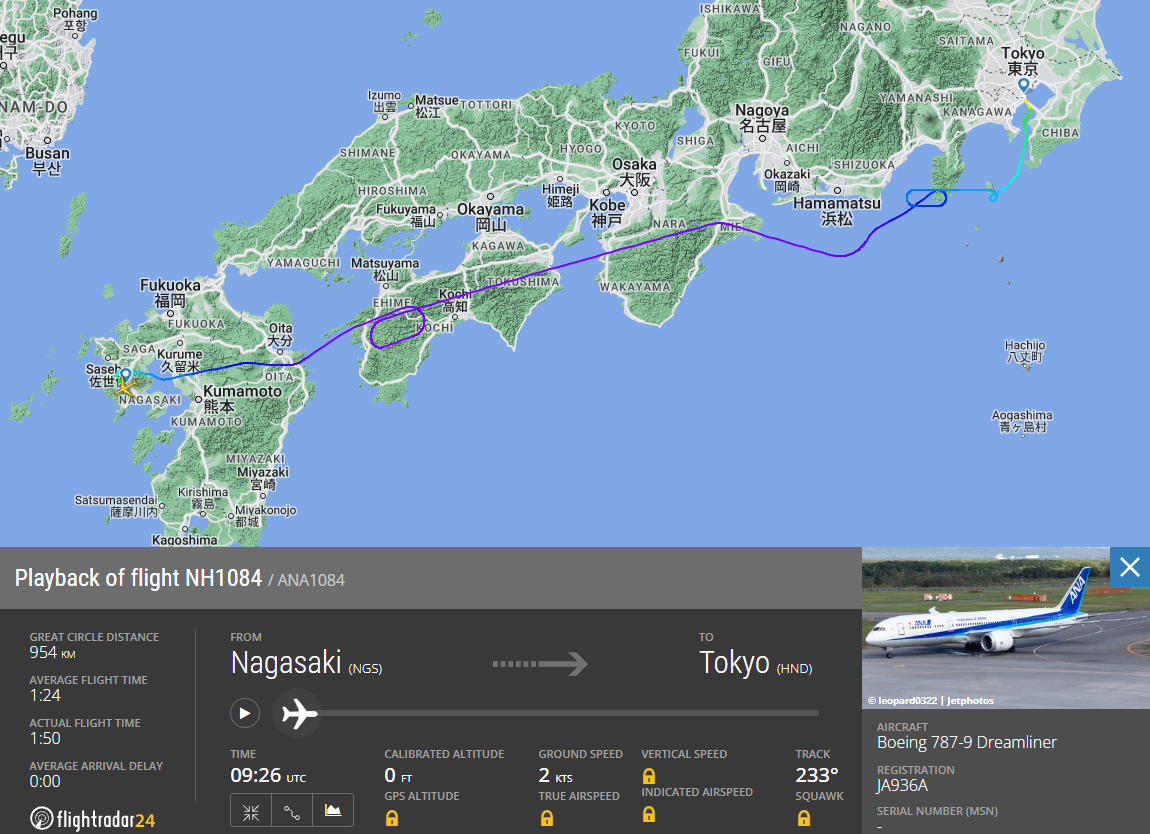Click the GPS Altitude lock icon

[x=392, y=818]
